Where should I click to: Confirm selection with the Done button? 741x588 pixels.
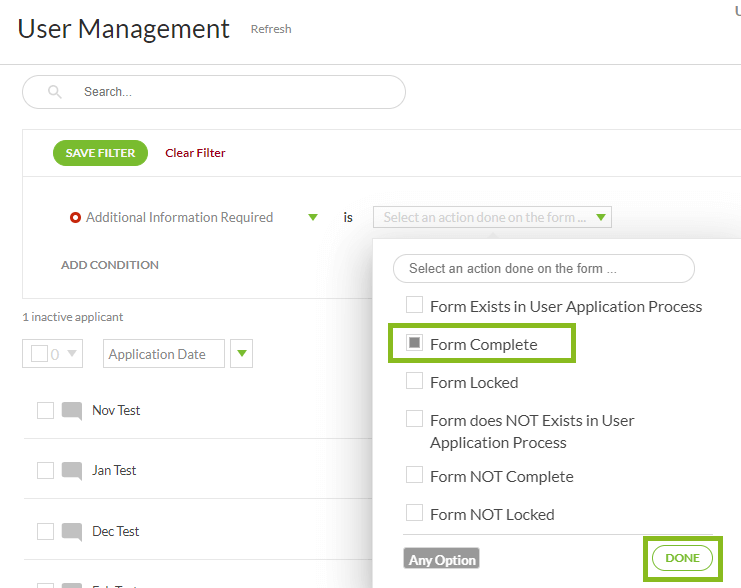coord(682,558)
